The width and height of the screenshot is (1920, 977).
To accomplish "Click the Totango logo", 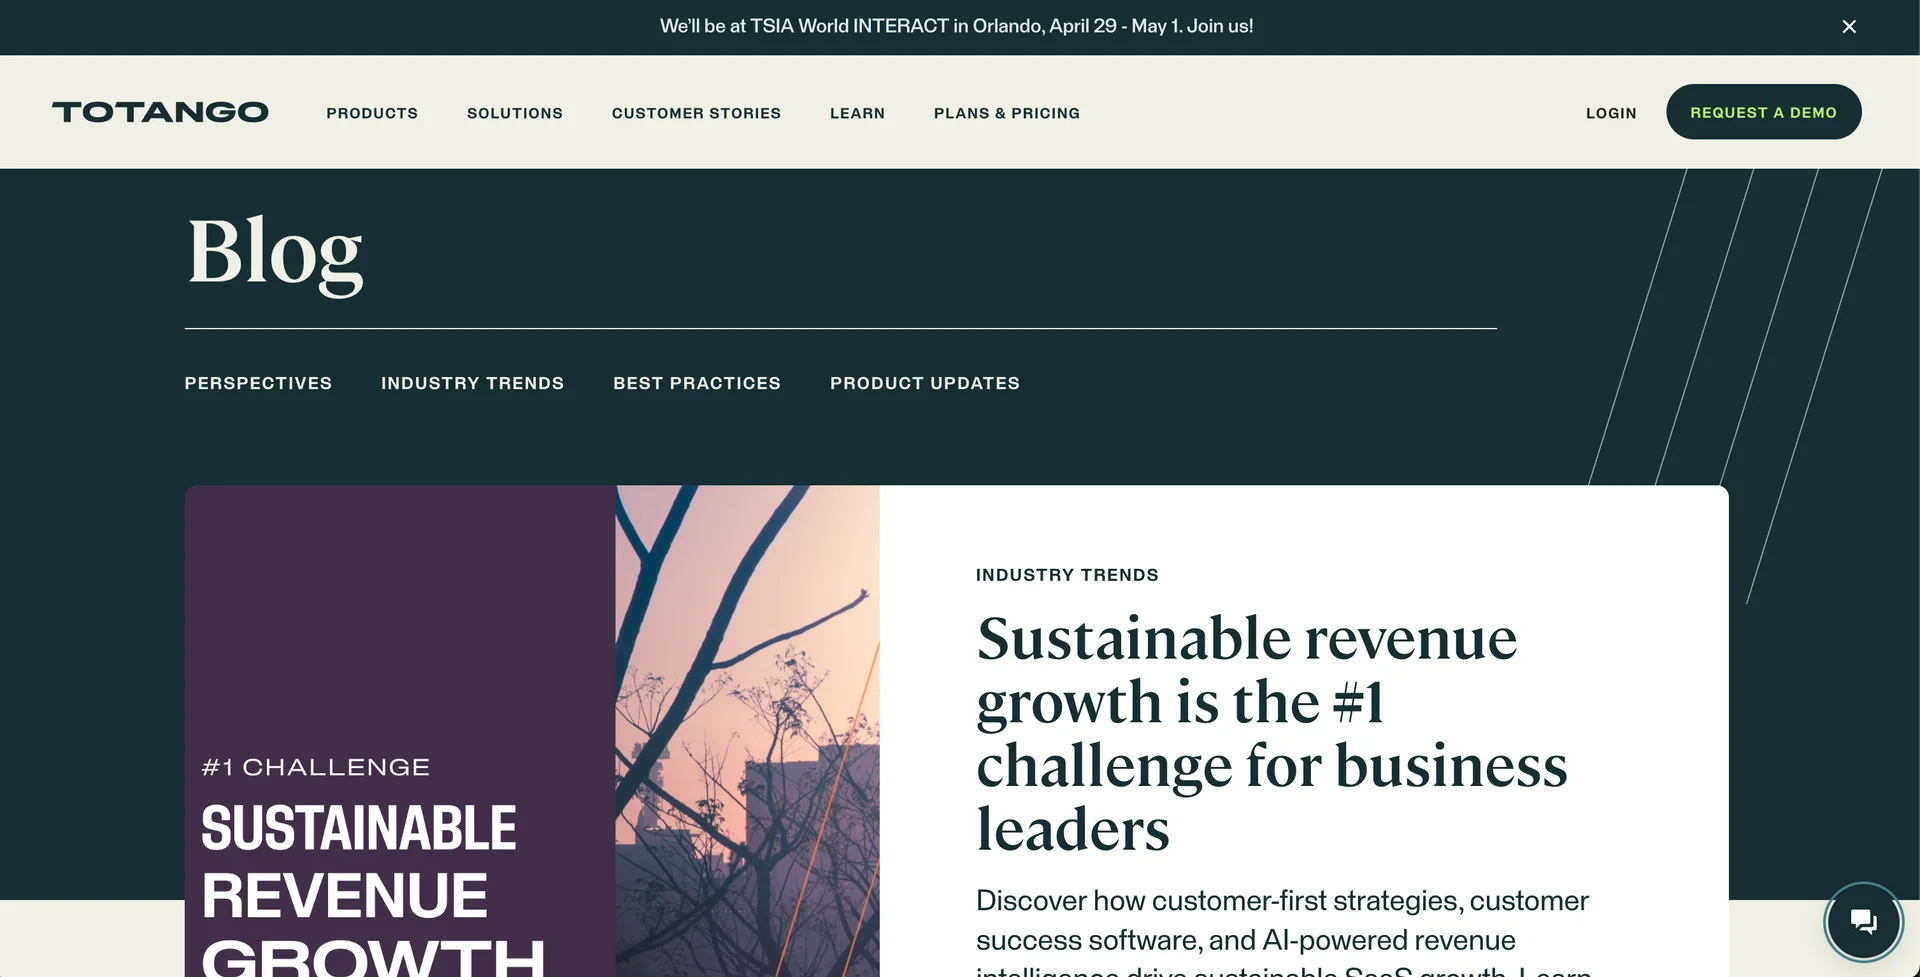I will point(159,112).
